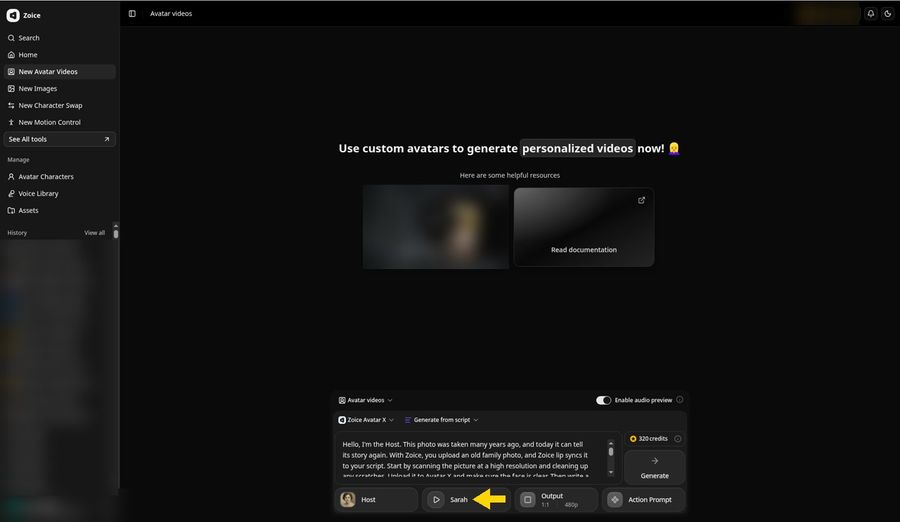The width and height of the screenshot is (900, 522).
Task: Toggle Enable audio preview switch
Action: point(603,400)
